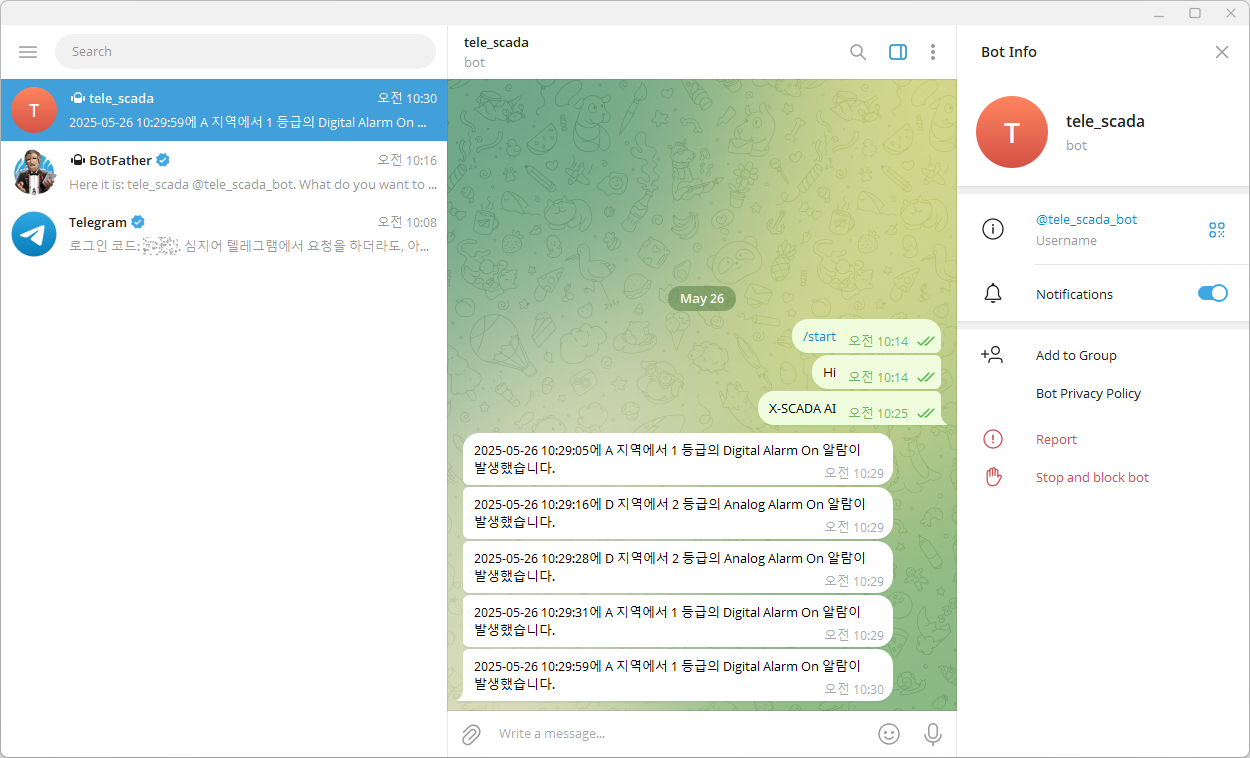
Task: Maximize the Telegram window
Action: click(x=1195, y=13)
